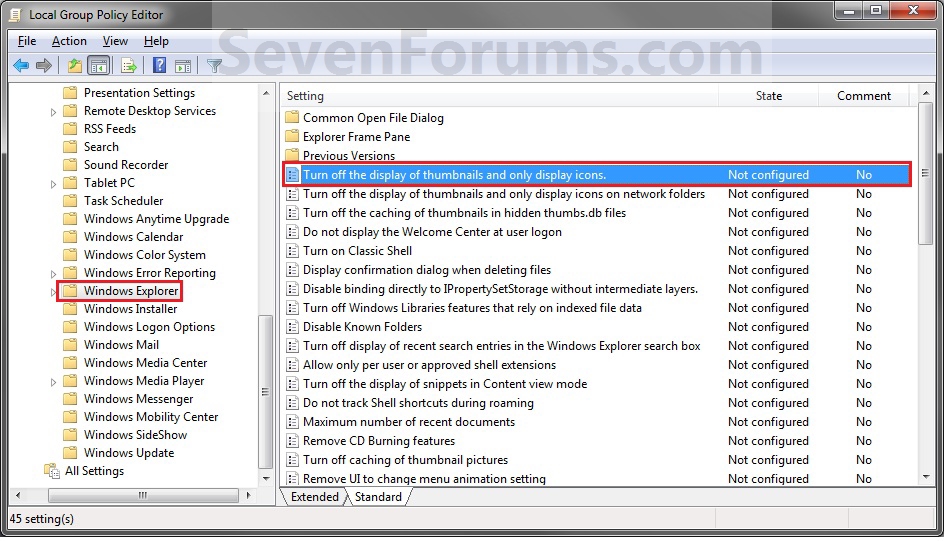Click the Filter funnel toolbar icon
Viewport: 944px width, 541px height.
214,66
